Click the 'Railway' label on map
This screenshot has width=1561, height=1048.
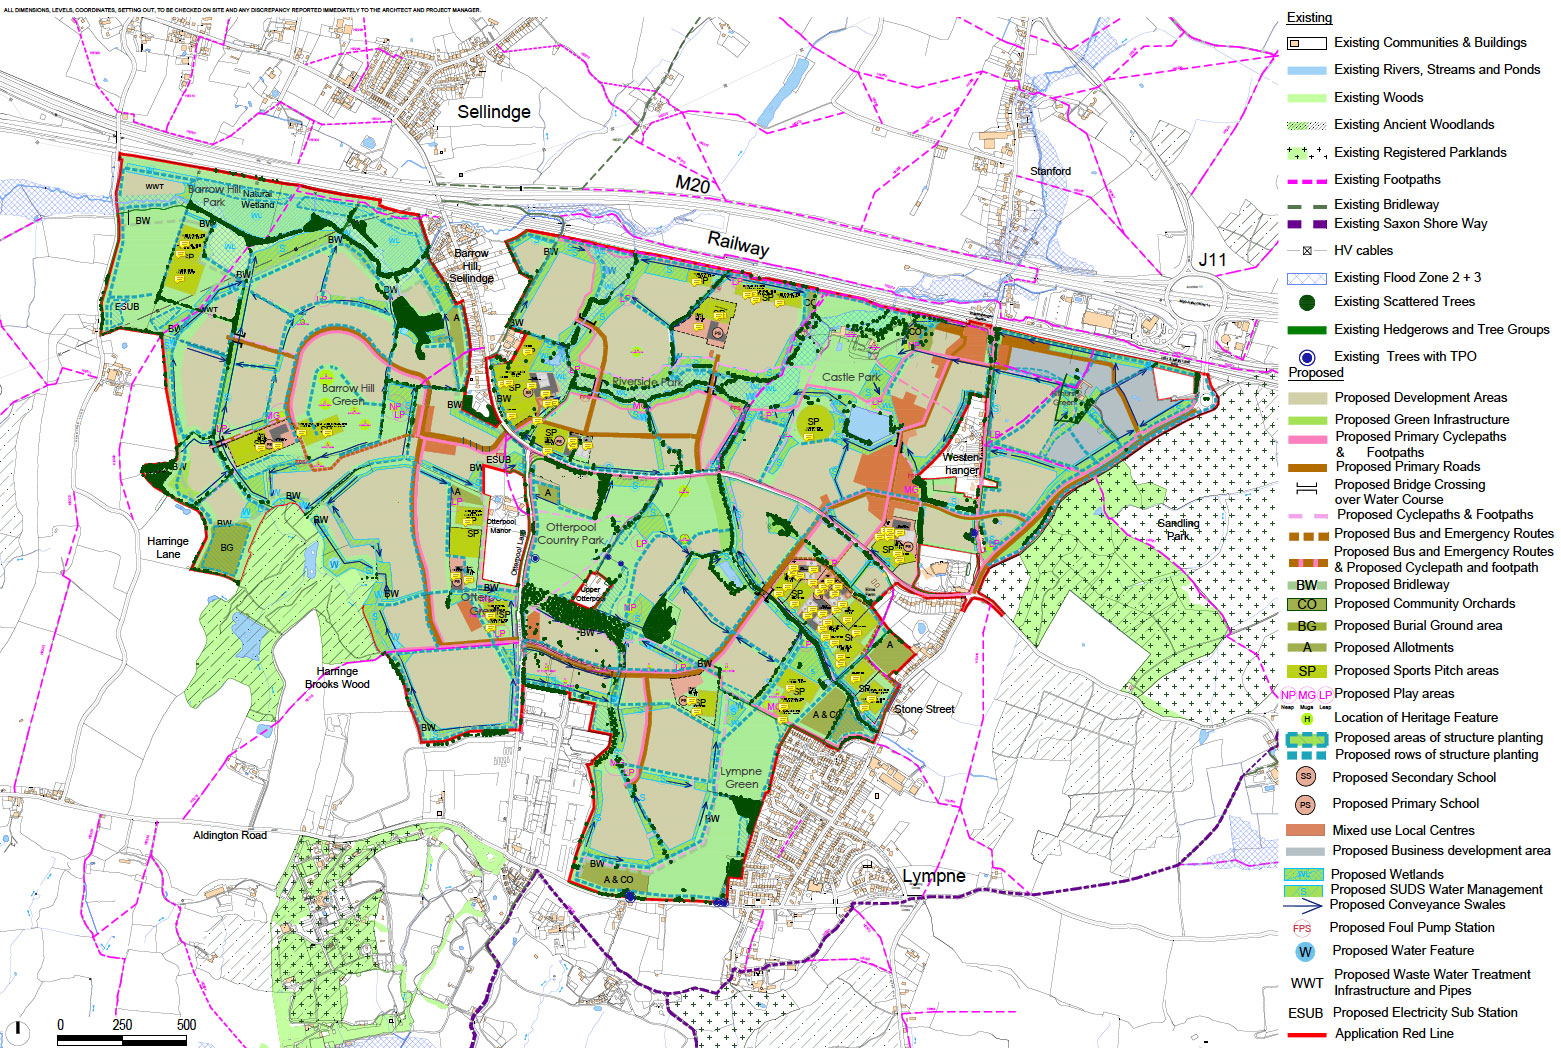click(x=738, y=244)
